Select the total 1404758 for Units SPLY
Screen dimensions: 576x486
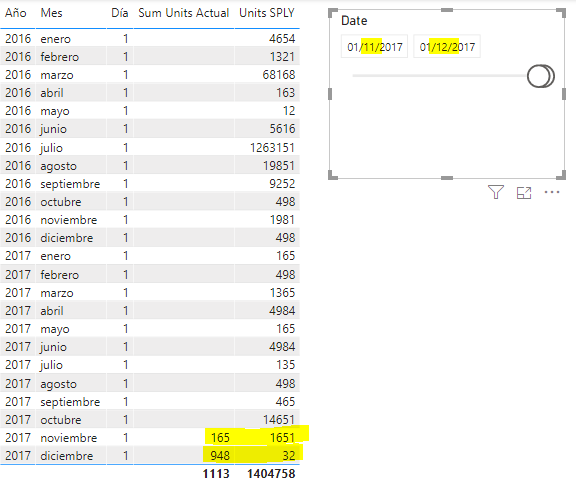click(x=271, y=474)
